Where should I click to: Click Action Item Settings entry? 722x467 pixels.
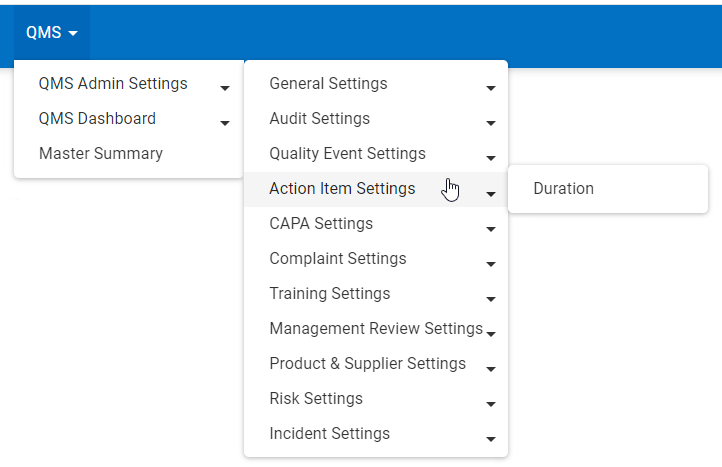pyautogui.click(x=342, y=189)
